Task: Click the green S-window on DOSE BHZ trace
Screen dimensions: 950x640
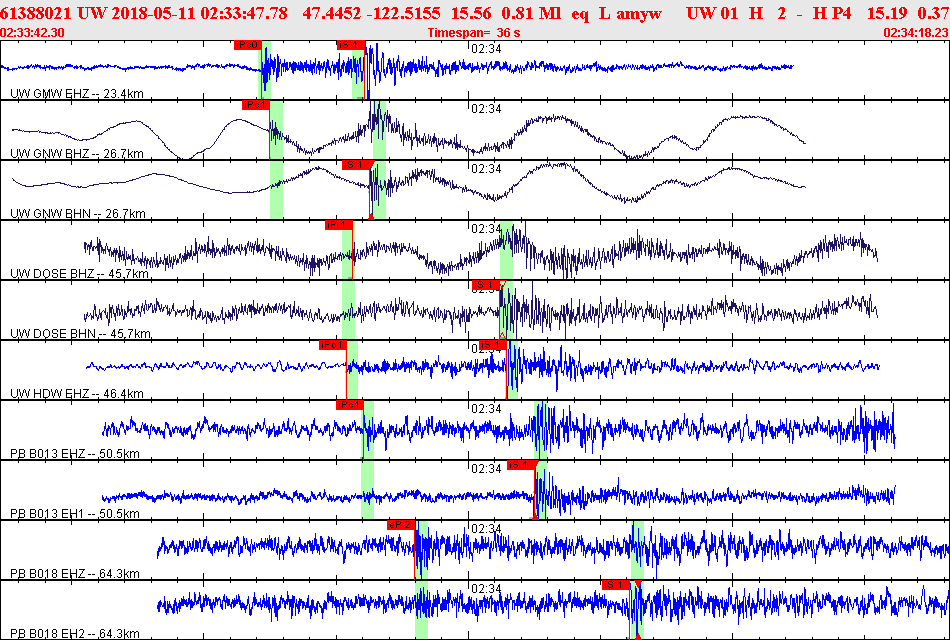Action: tap(507, 250)
